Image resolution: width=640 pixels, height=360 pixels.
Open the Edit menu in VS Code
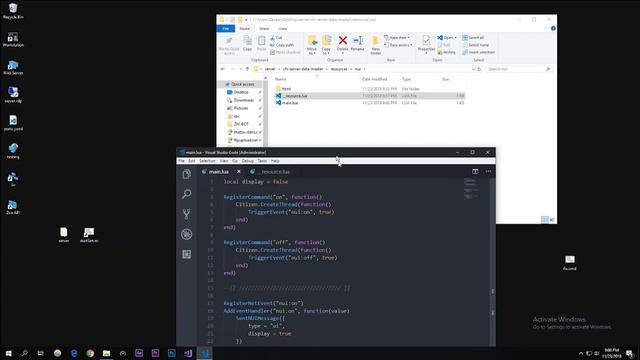click(x=191, y=161)
